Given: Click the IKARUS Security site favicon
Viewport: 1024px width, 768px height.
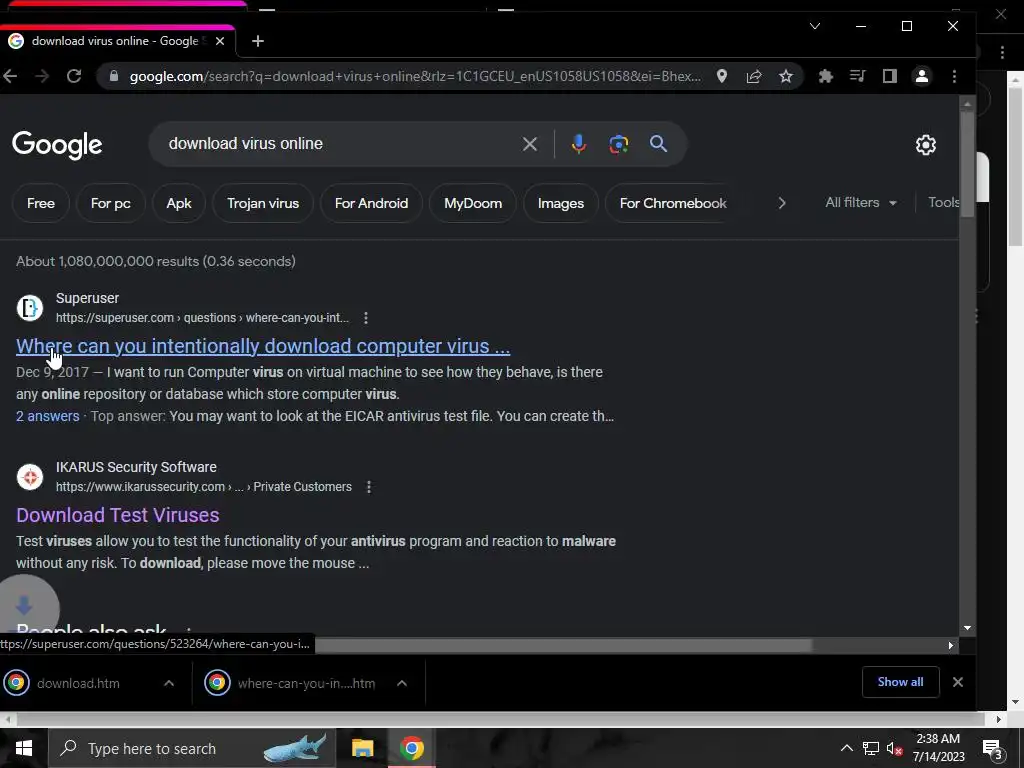Looking at the screenshot, I should (29, 477).
